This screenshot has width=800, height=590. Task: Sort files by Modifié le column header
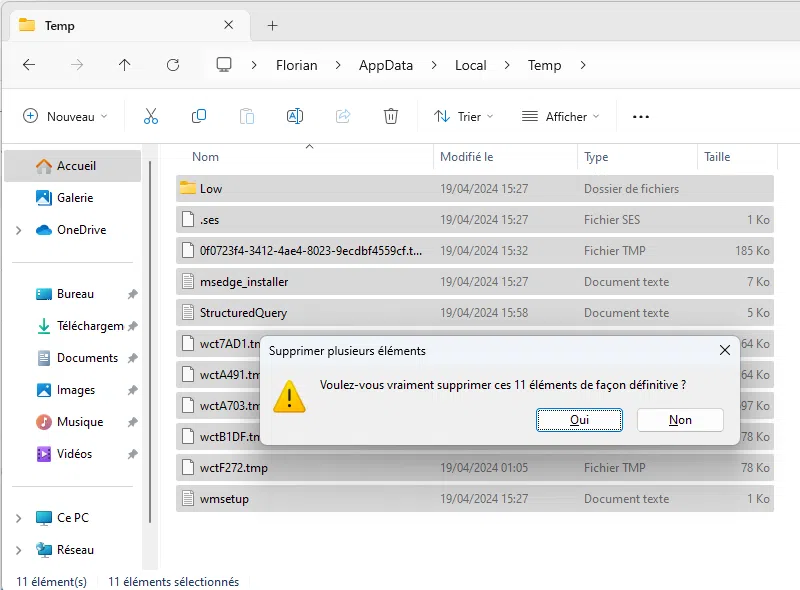tap(467, 157)
